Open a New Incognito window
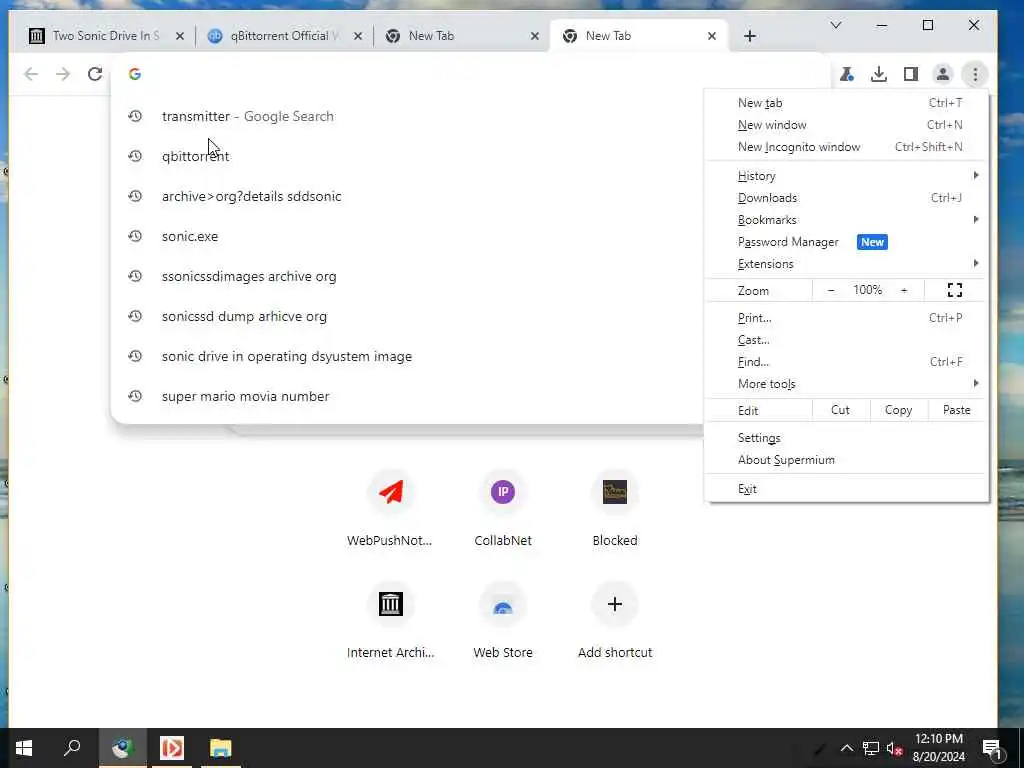This screenshot has width=1024, height=768. pyautogui.click(x=846, y=147)
